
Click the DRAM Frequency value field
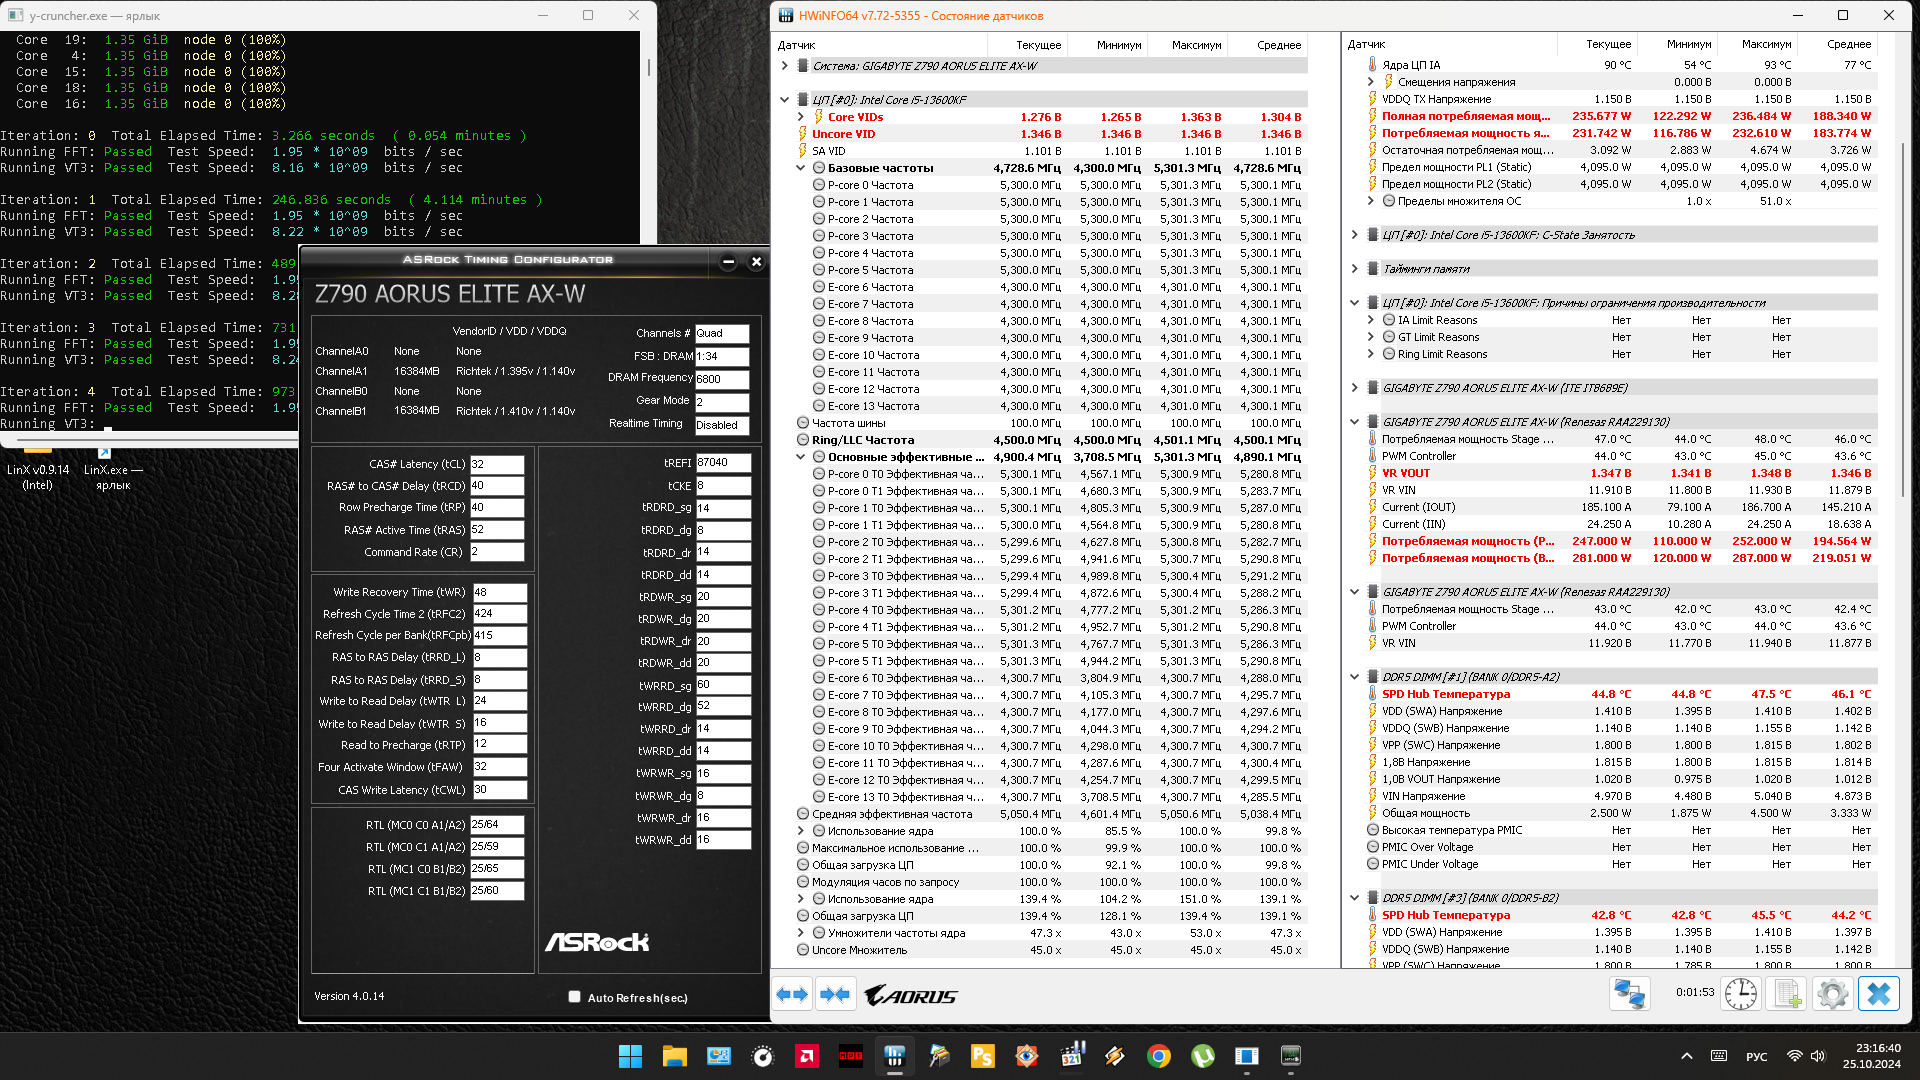(721, 379)
